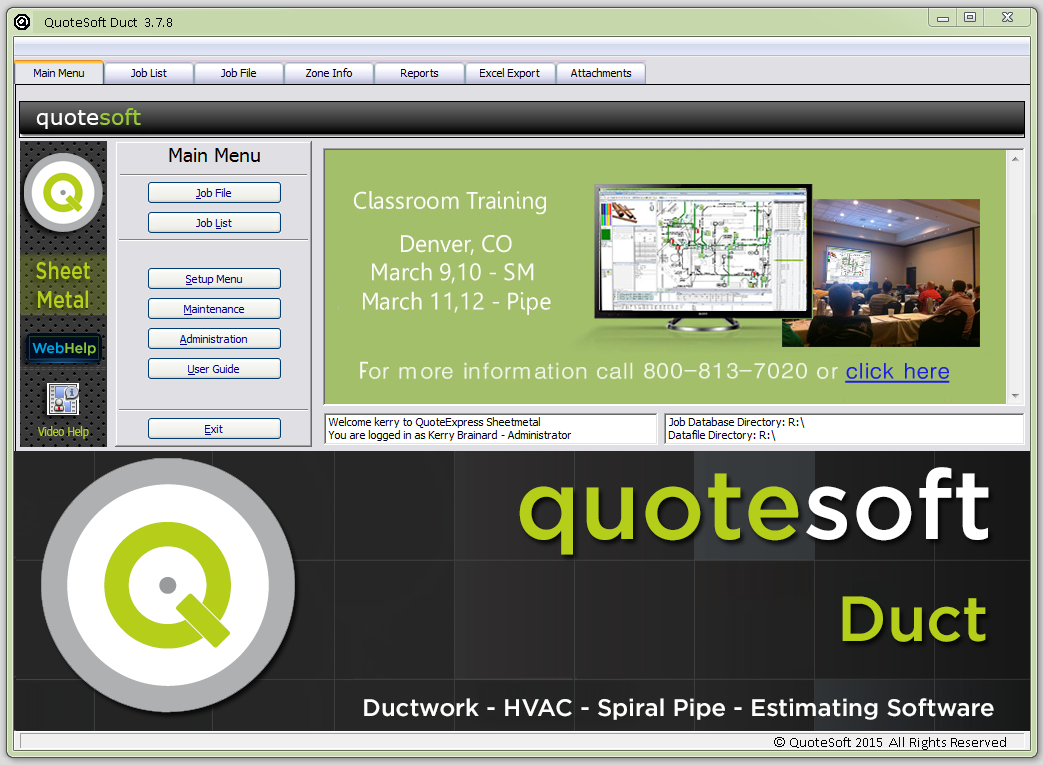1043x765 pixels.
Task: Open the Job File tab
Action: click(239, 73)
